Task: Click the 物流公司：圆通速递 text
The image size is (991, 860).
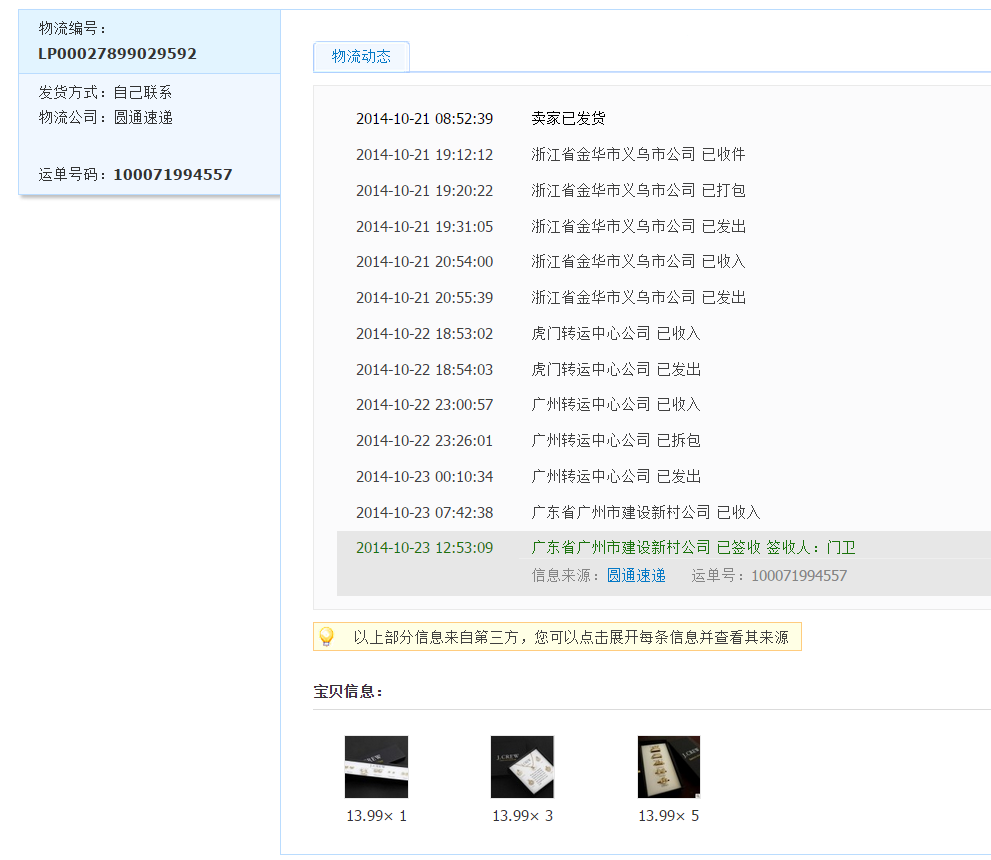Action: coord(106,118)
